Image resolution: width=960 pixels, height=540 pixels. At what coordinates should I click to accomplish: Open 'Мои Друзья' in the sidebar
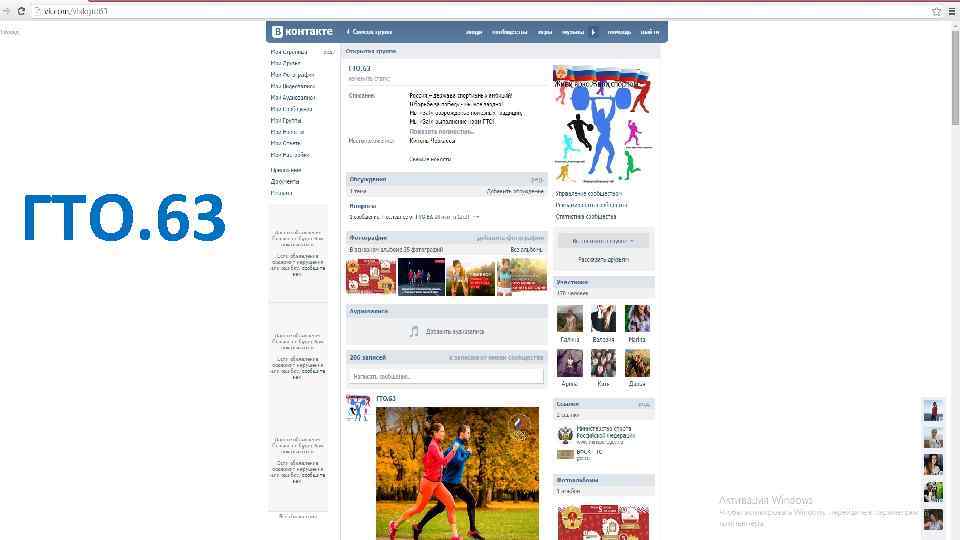(x=285, y=63)
